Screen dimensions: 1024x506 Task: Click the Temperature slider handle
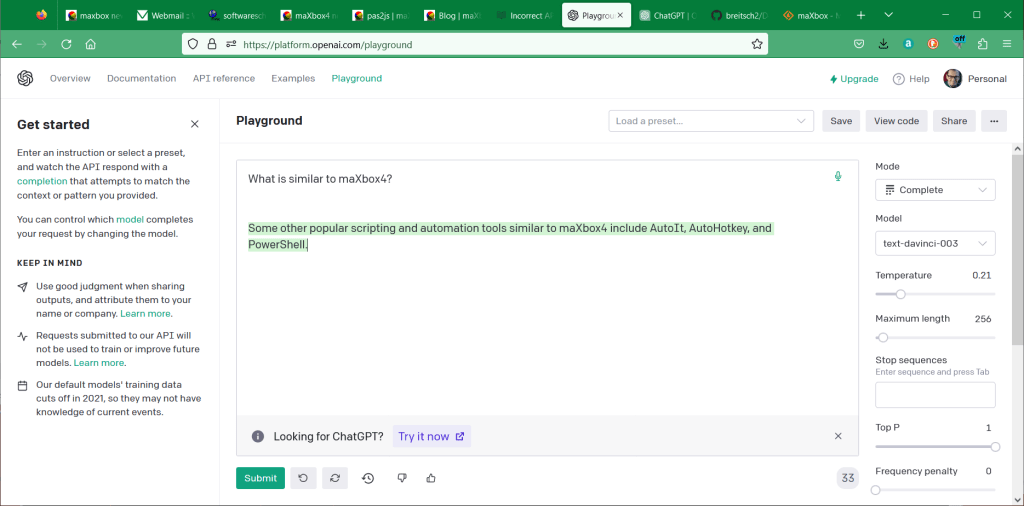click(901, 294)
